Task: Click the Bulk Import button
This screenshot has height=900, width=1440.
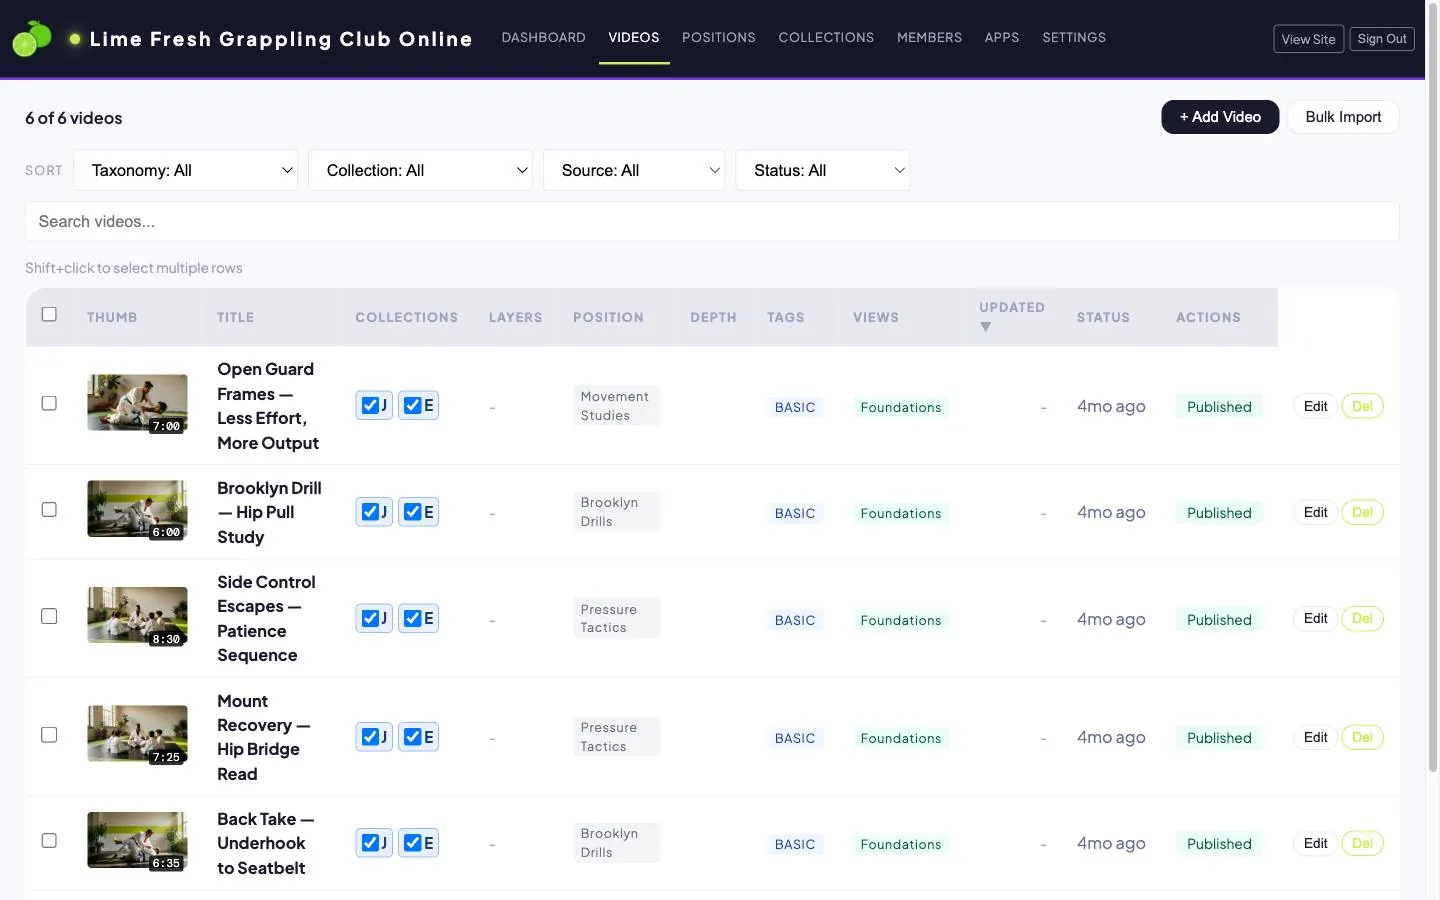Action: coord(1343,117)
